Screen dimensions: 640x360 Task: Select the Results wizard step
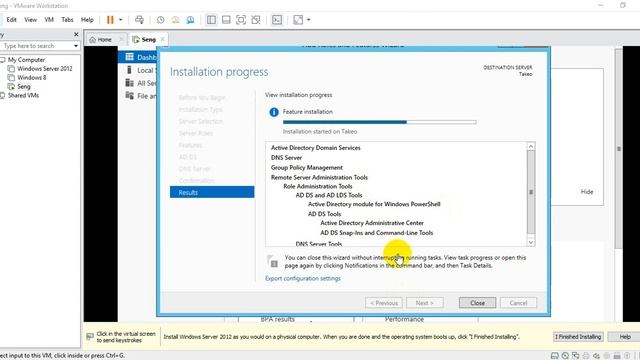(x=212, y=192)
